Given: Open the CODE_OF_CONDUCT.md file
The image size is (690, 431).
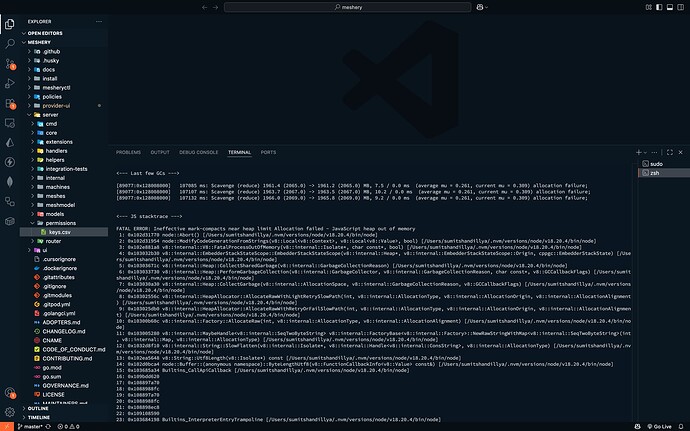Looking at the screenshot, I should (x=64, y=349).
